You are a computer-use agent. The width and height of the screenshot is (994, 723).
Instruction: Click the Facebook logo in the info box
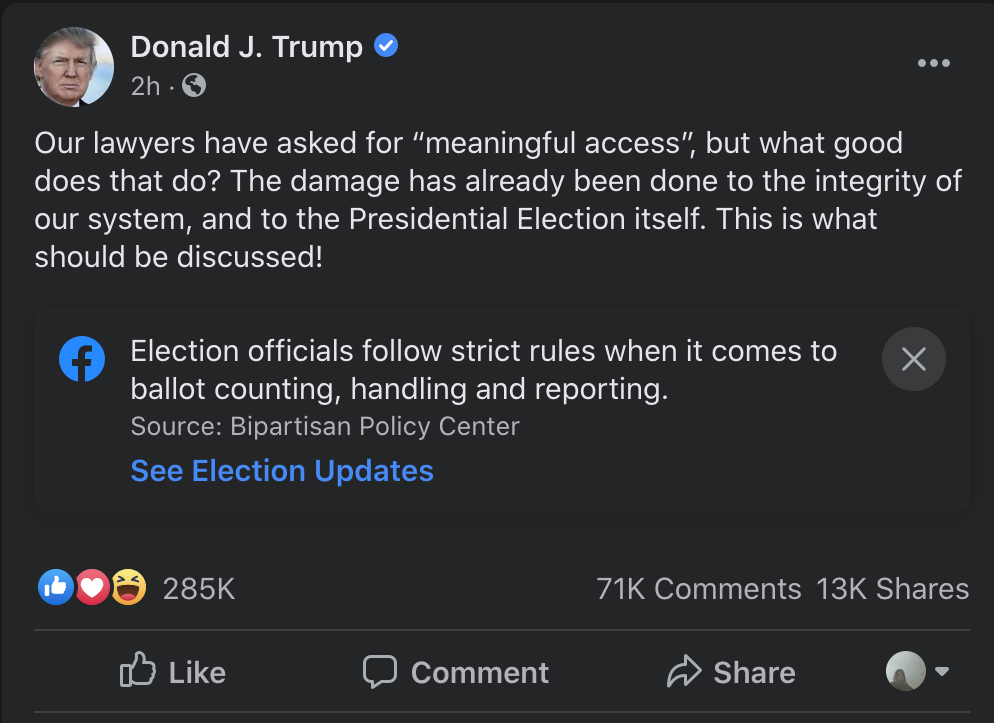tap(82, 359)
